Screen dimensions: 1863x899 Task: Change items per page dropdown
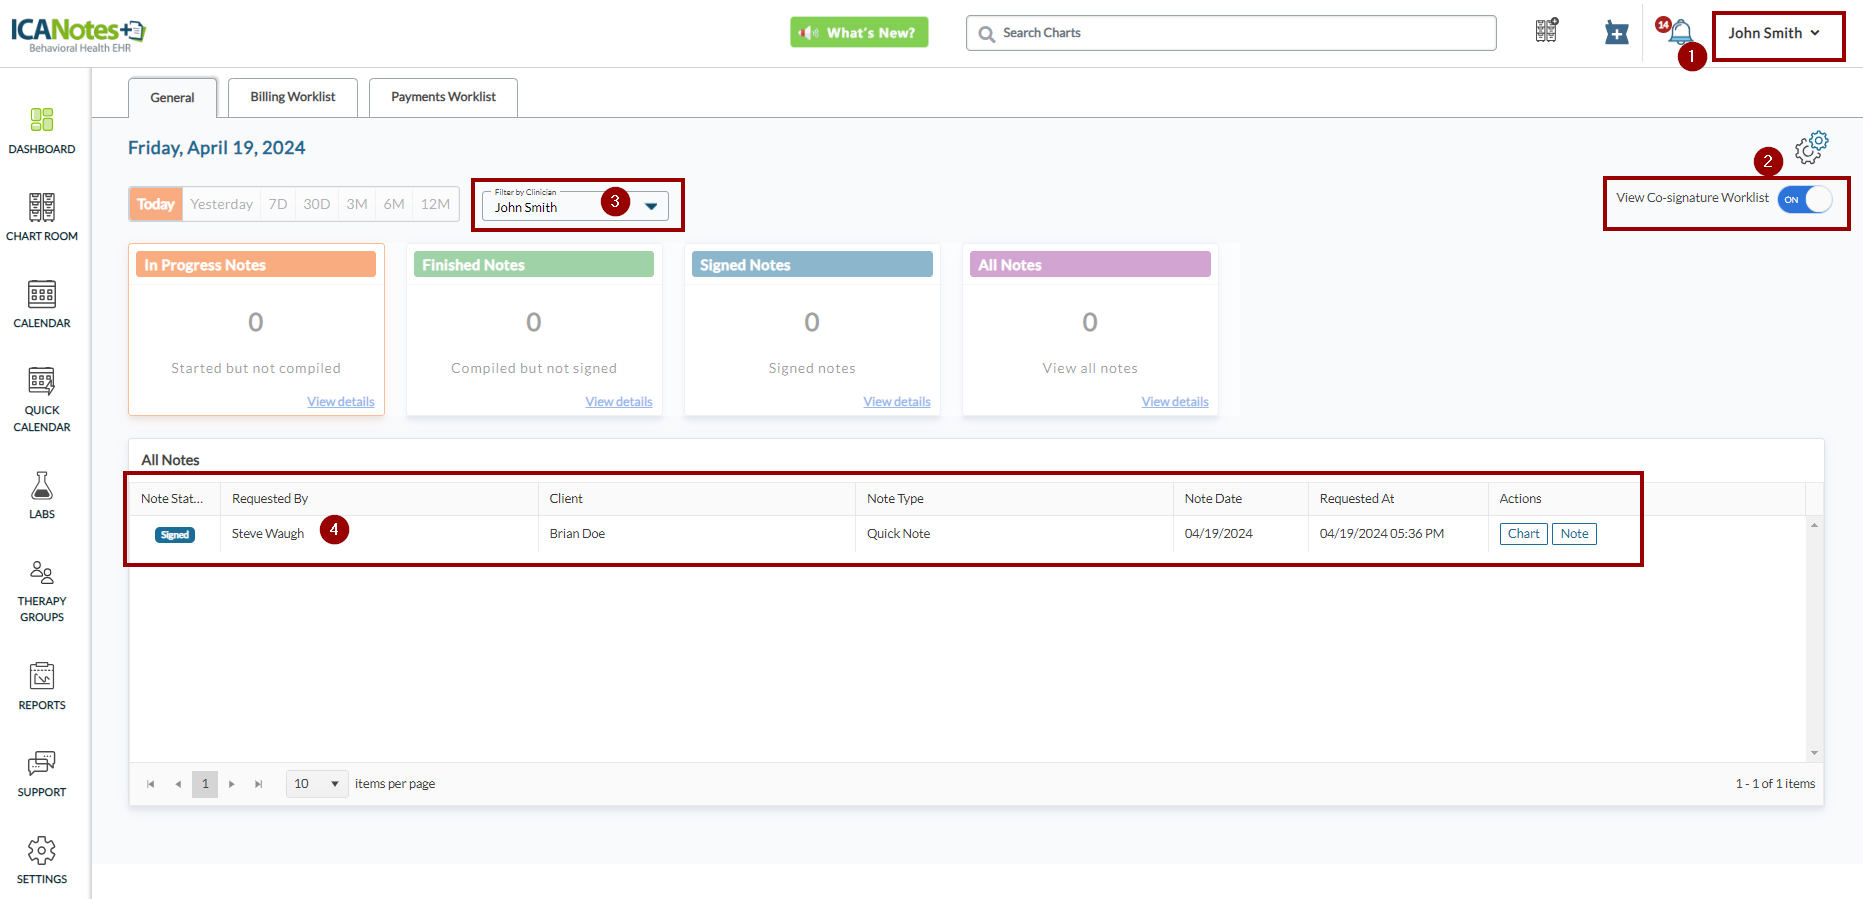(x=316, y=784)
